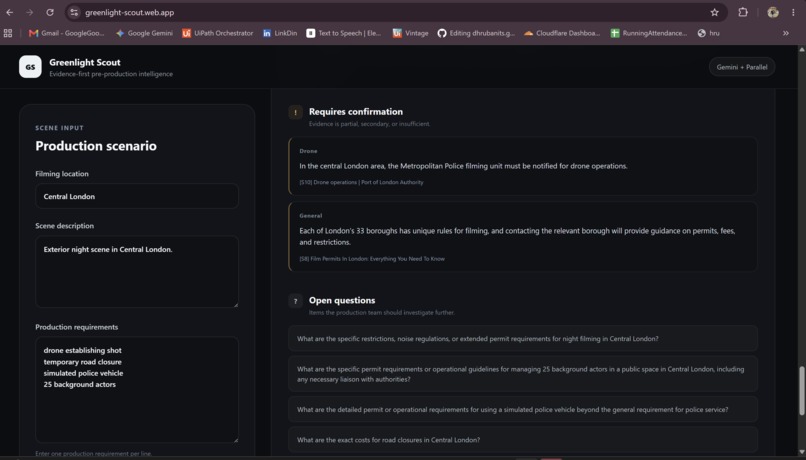
Task: Open the browser extensions puzzle icon
Action: [x=743, y=12]
